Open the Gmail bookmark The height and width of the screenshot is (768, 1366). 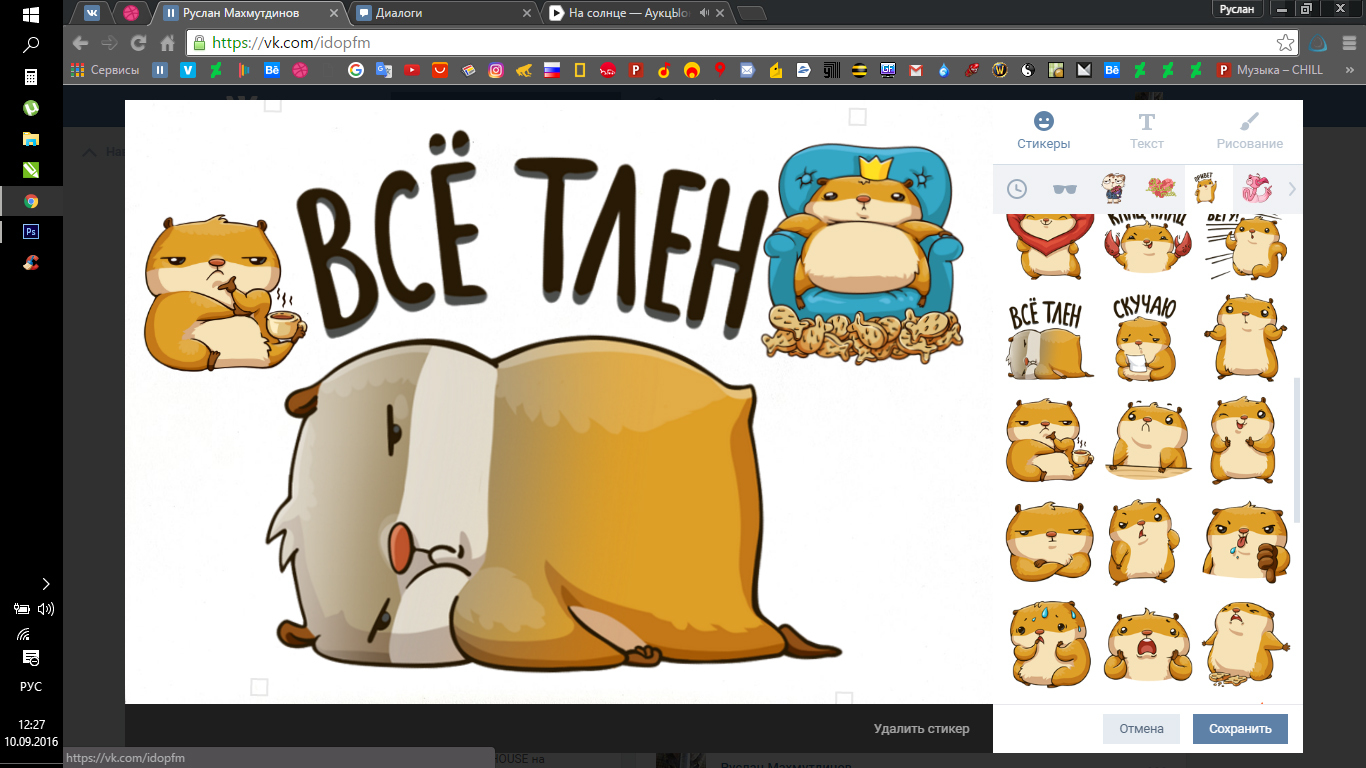[915, 70]
